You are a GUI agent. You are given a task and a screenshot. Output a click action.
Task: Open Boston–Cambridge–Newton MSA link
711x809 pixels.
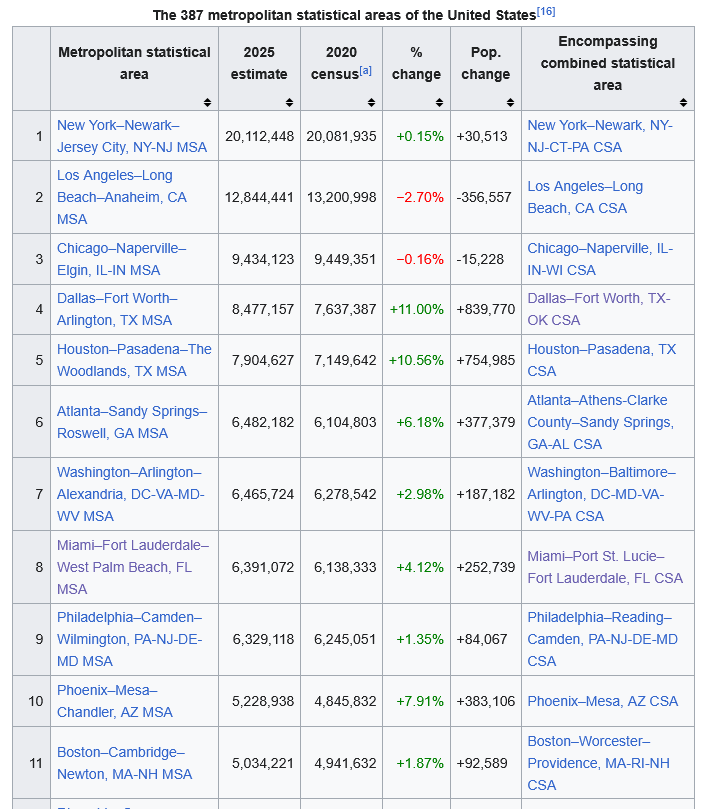coord(124,763)
